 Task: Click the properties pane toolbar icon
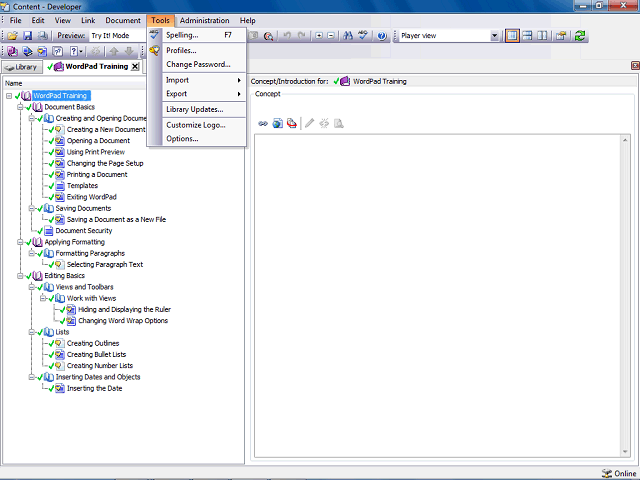coord(561,36)
